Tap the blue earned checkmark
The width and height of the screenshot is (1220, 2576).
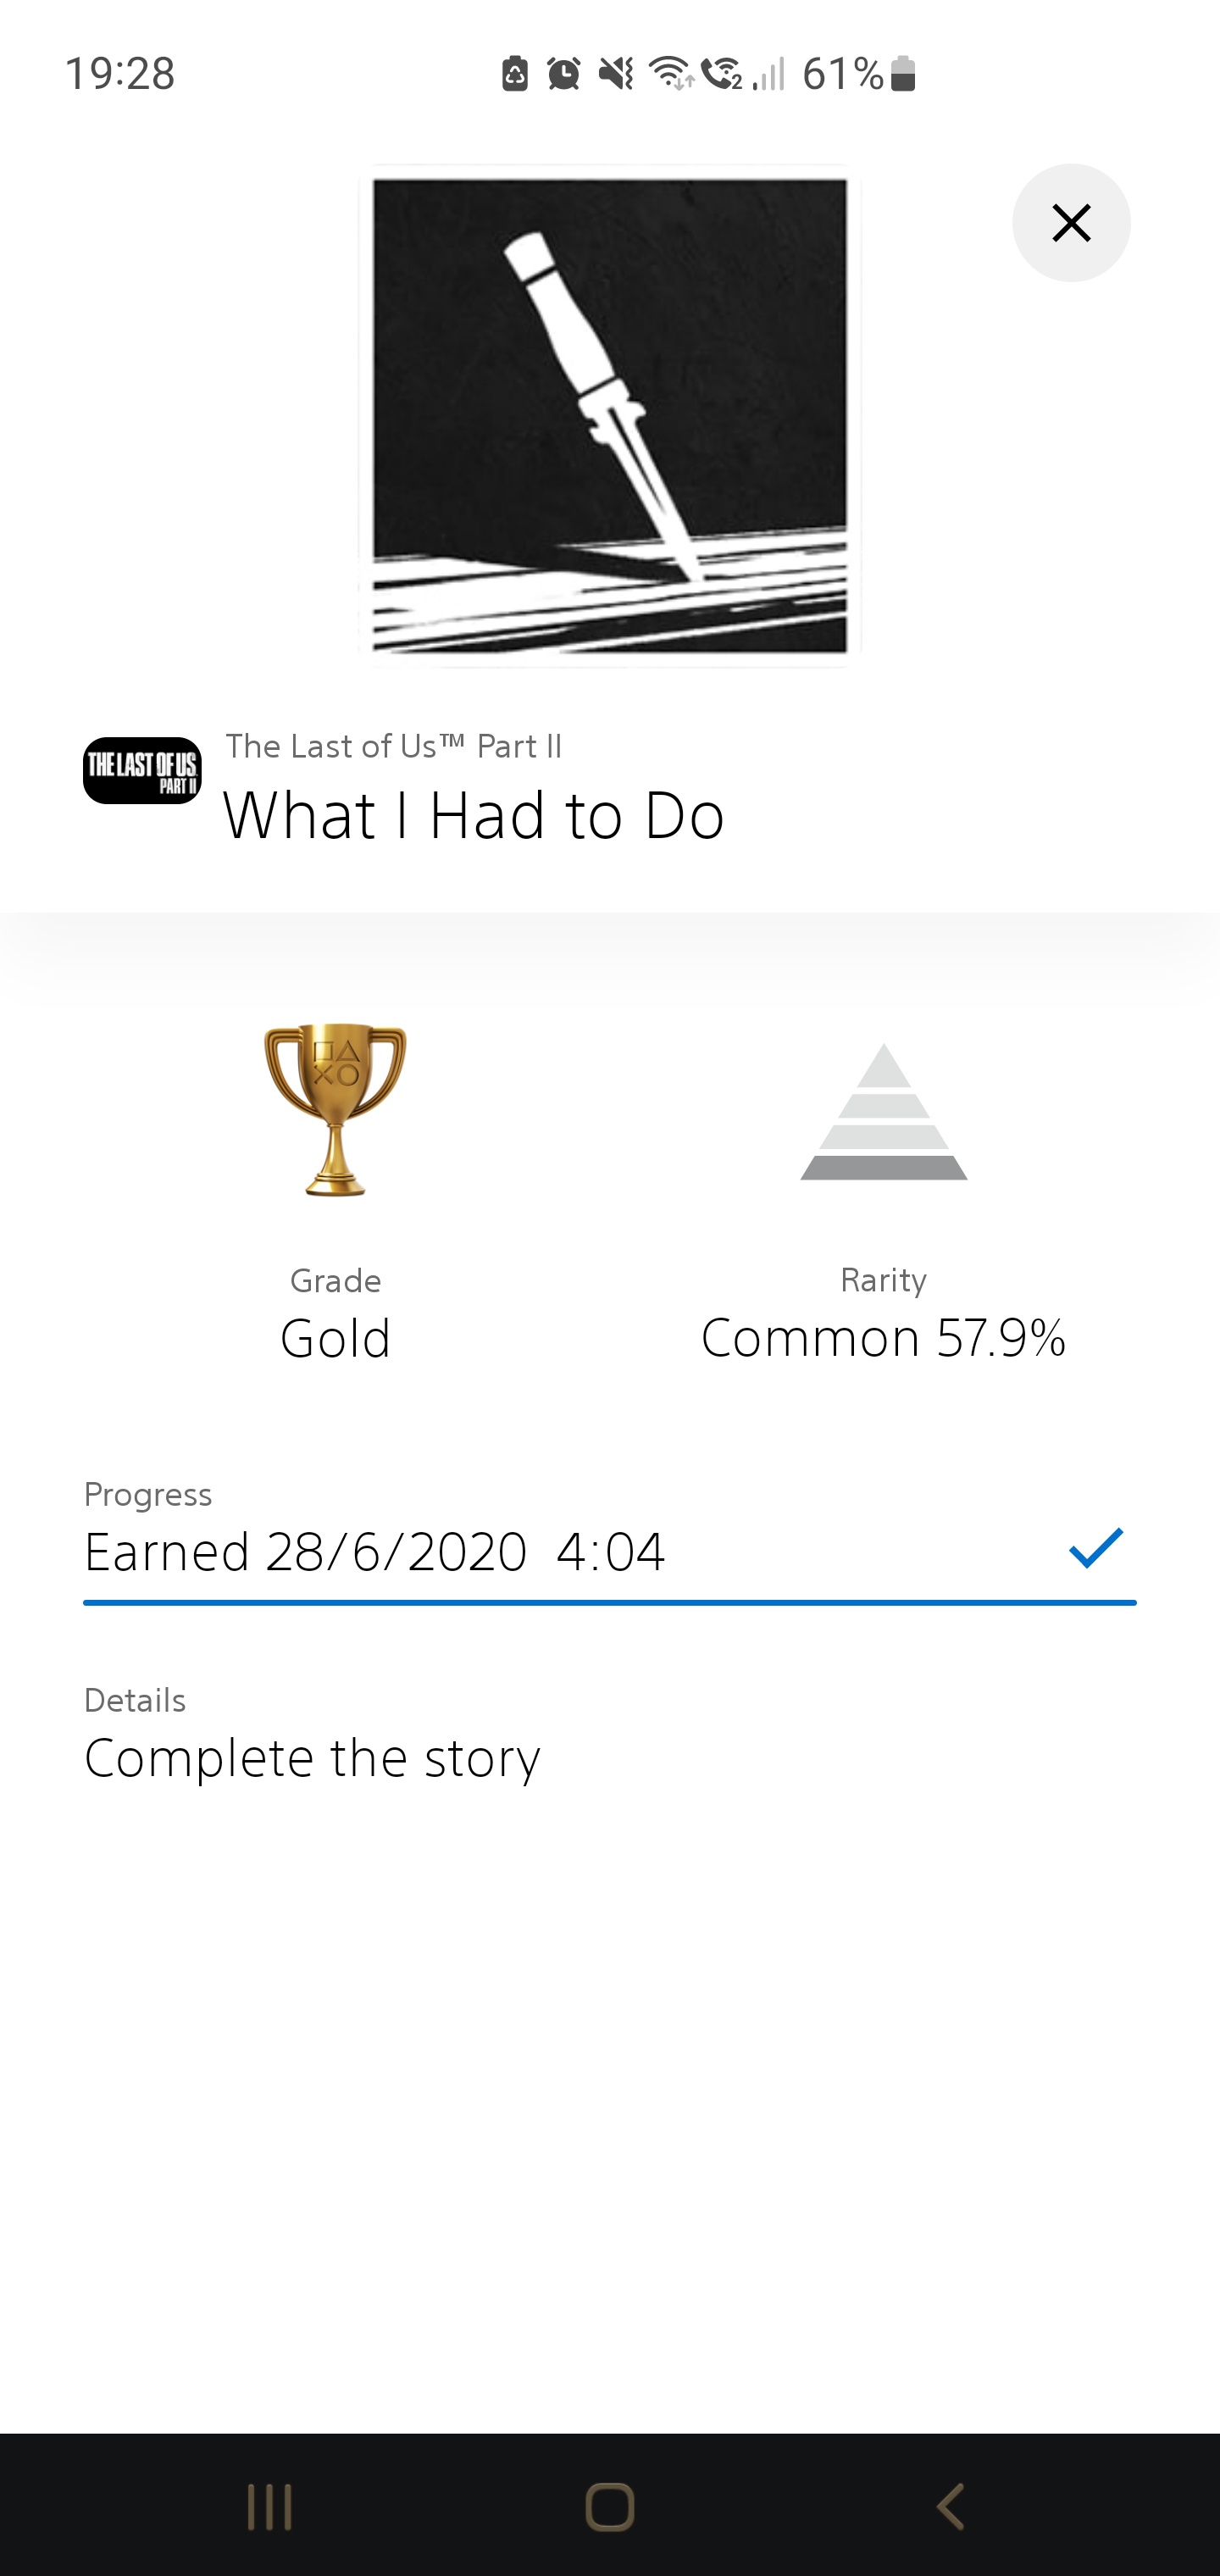1096,1548
